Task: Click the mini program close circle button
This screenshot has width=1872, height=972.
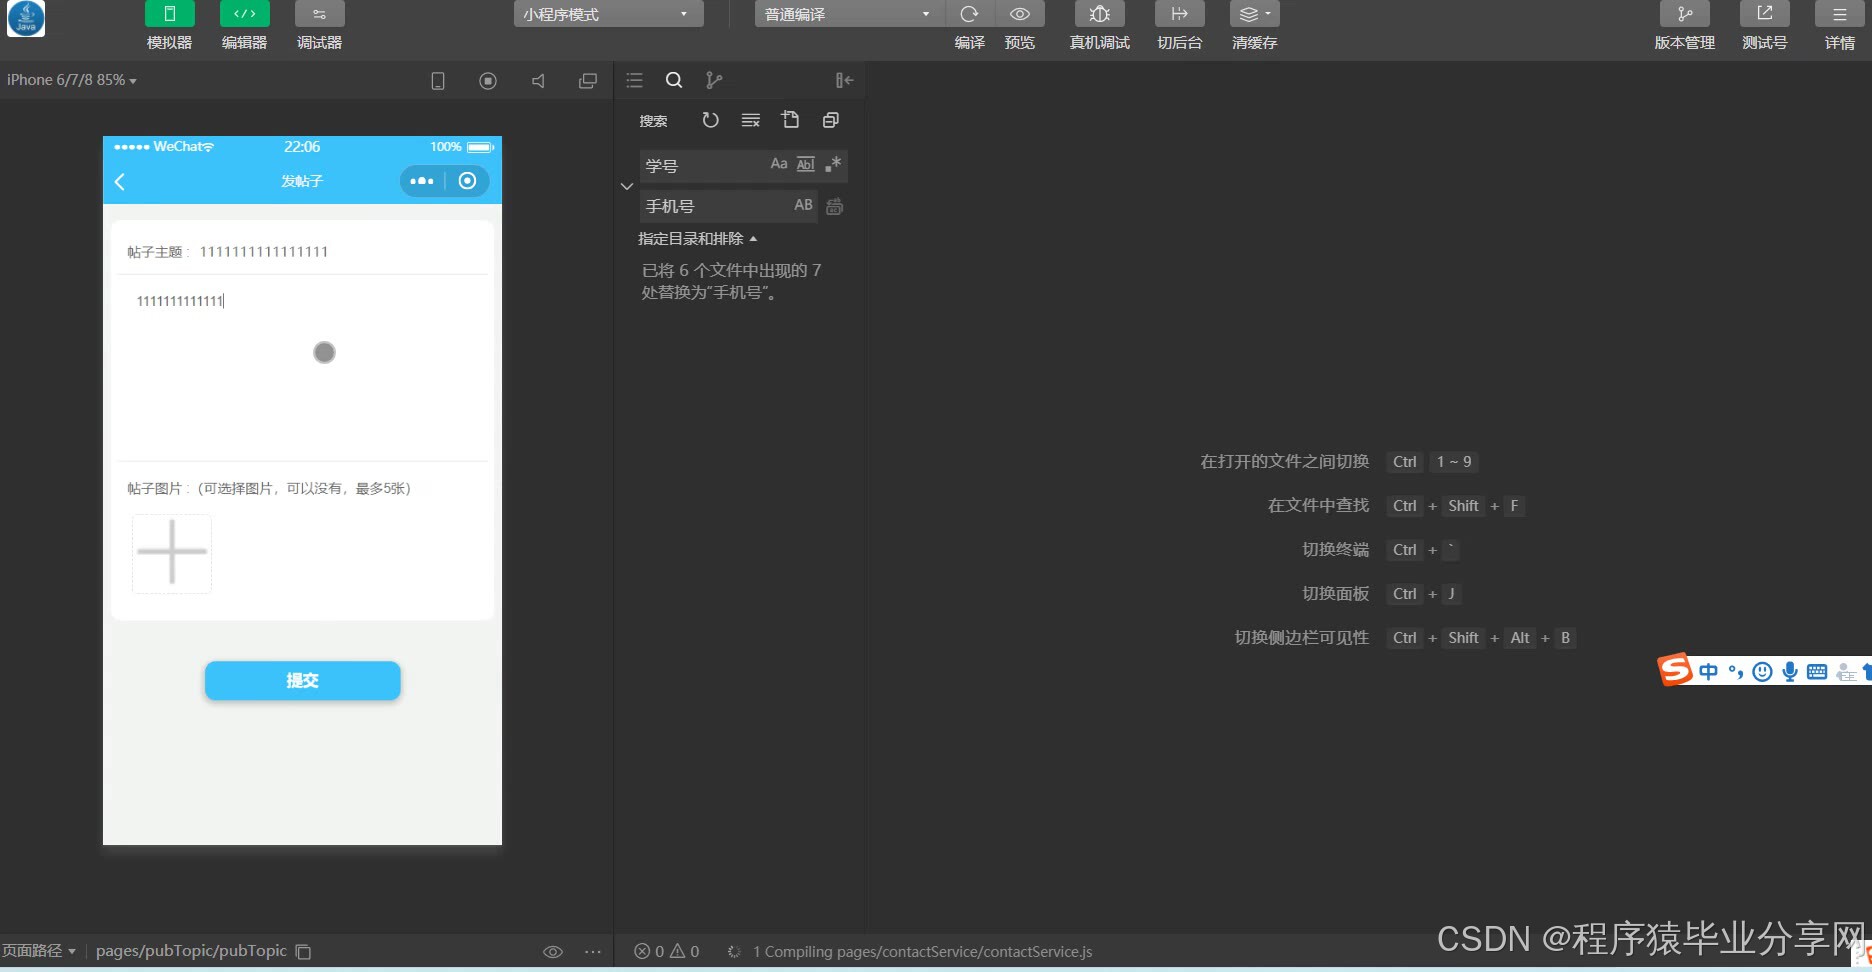Action: tap(467, 181)
